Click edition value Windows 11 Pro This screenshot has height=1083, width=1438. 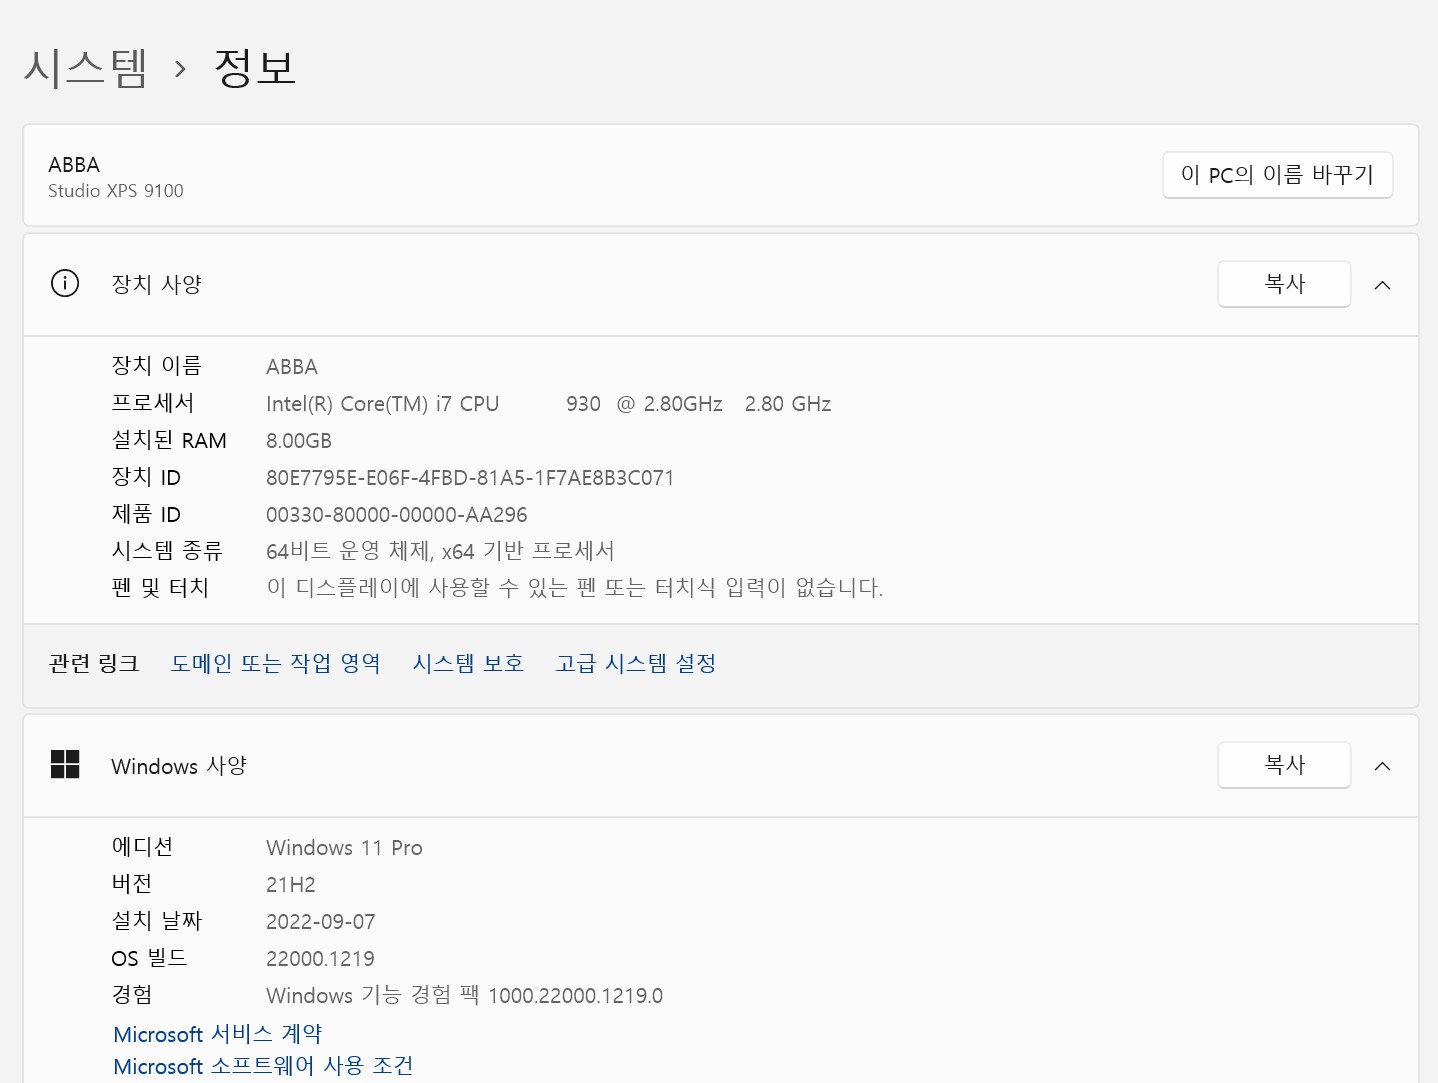[x=344, y=848]
